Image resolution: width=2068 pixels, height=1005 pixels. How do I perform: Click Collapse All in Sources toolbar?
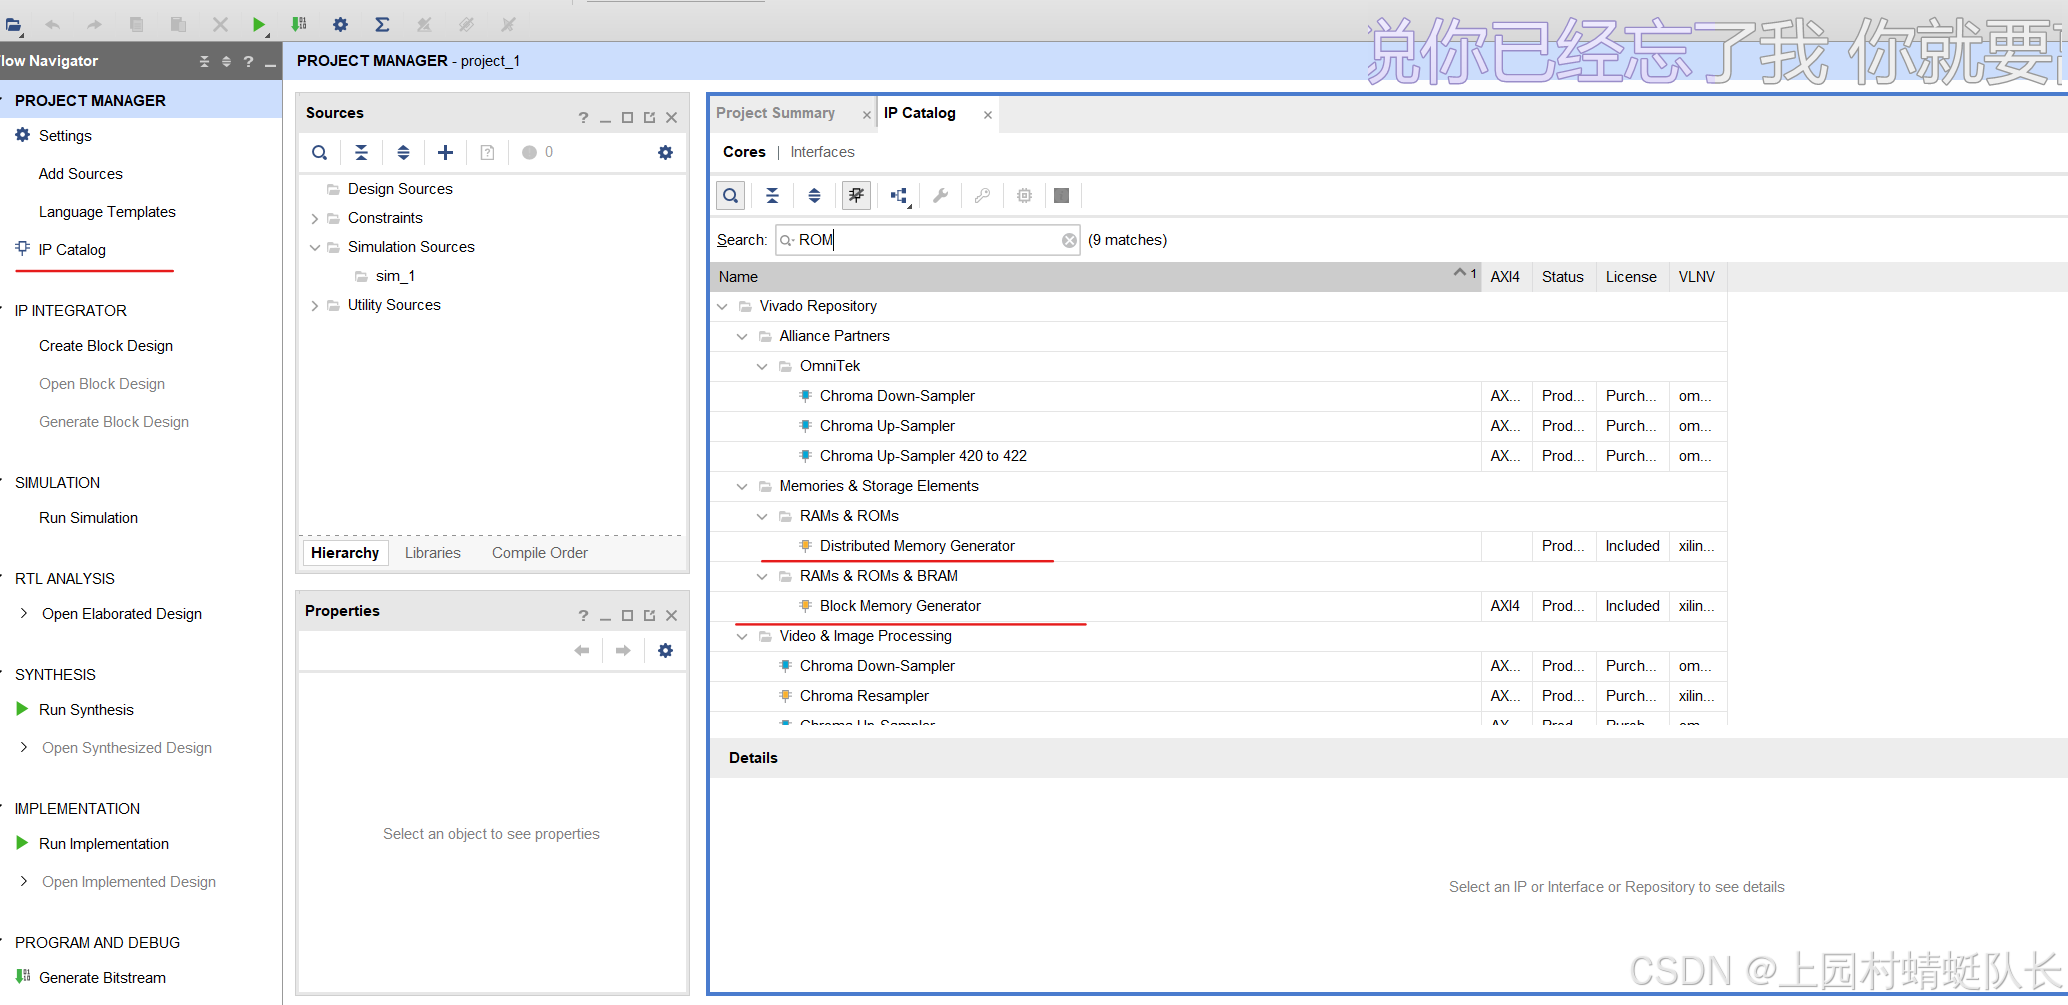361,153
